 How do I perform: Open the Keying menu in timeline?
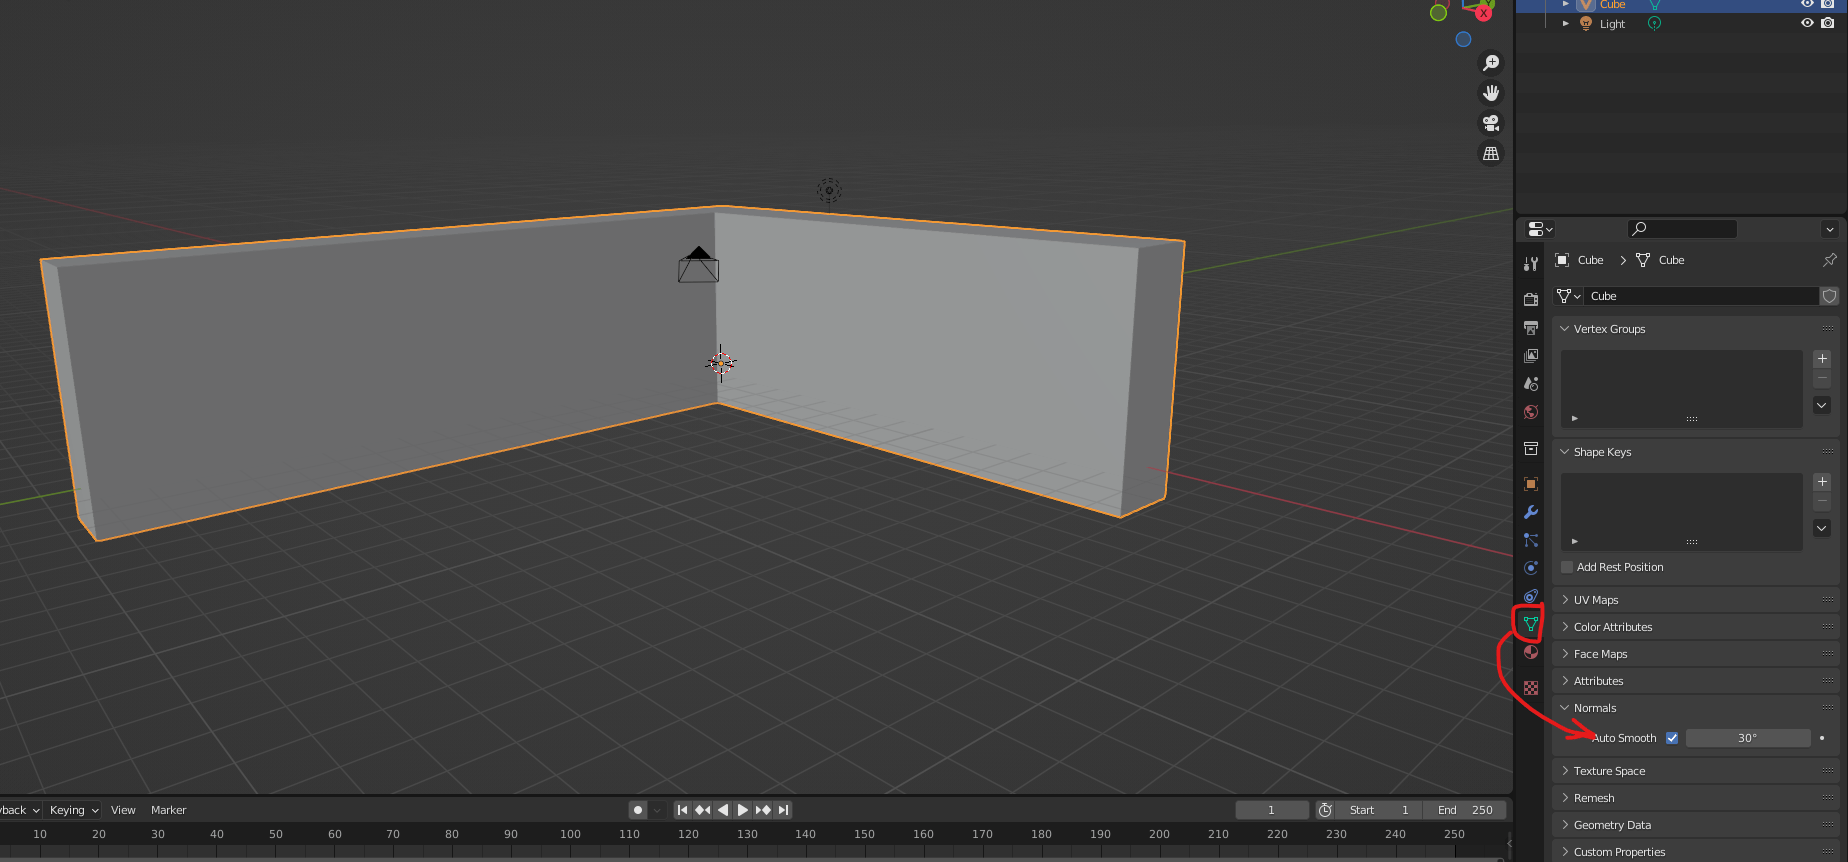pos(74,810)
